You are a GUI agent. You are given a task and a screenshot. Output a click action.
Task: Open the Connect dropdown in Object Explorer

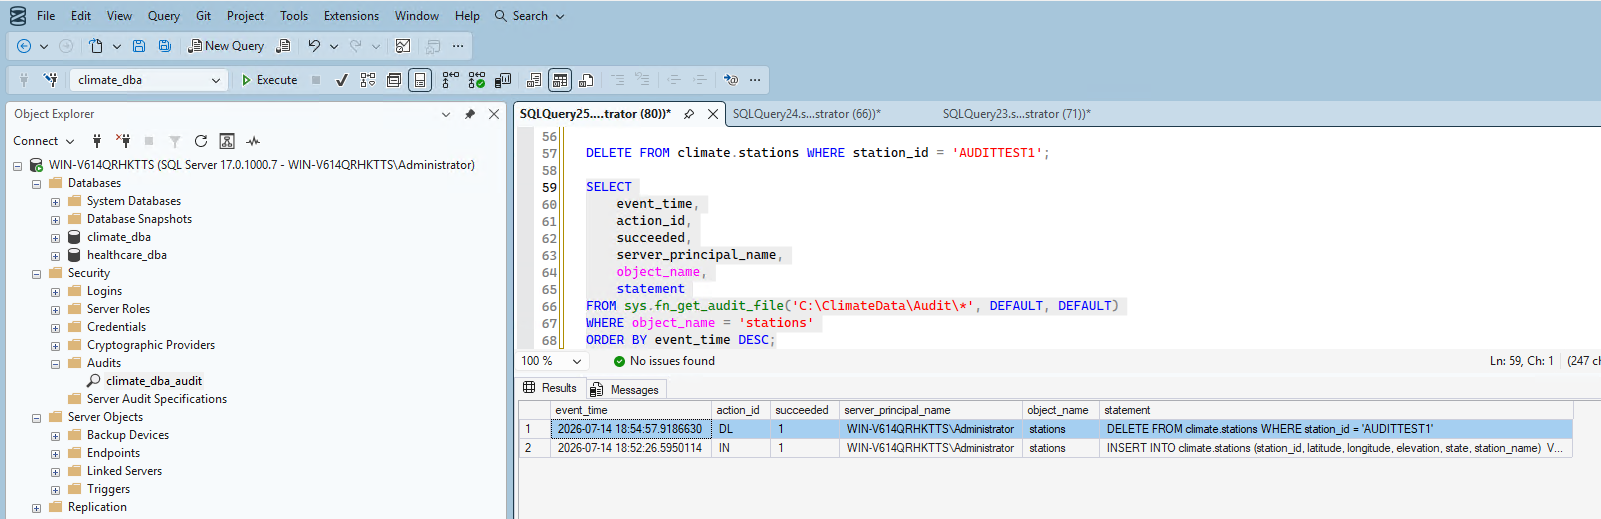70,141
